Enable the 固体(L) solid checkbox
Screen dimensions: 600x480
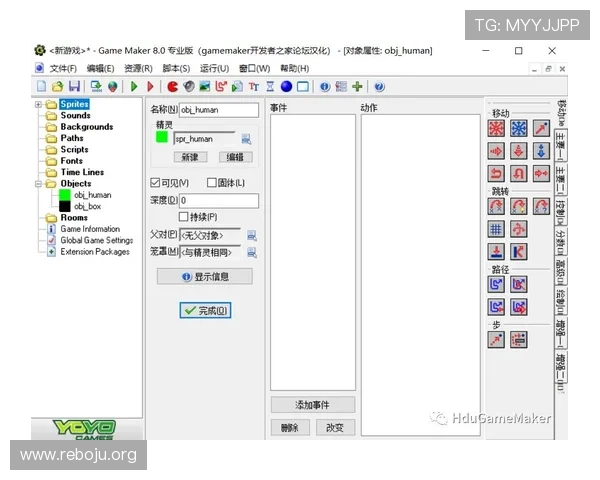212,183
